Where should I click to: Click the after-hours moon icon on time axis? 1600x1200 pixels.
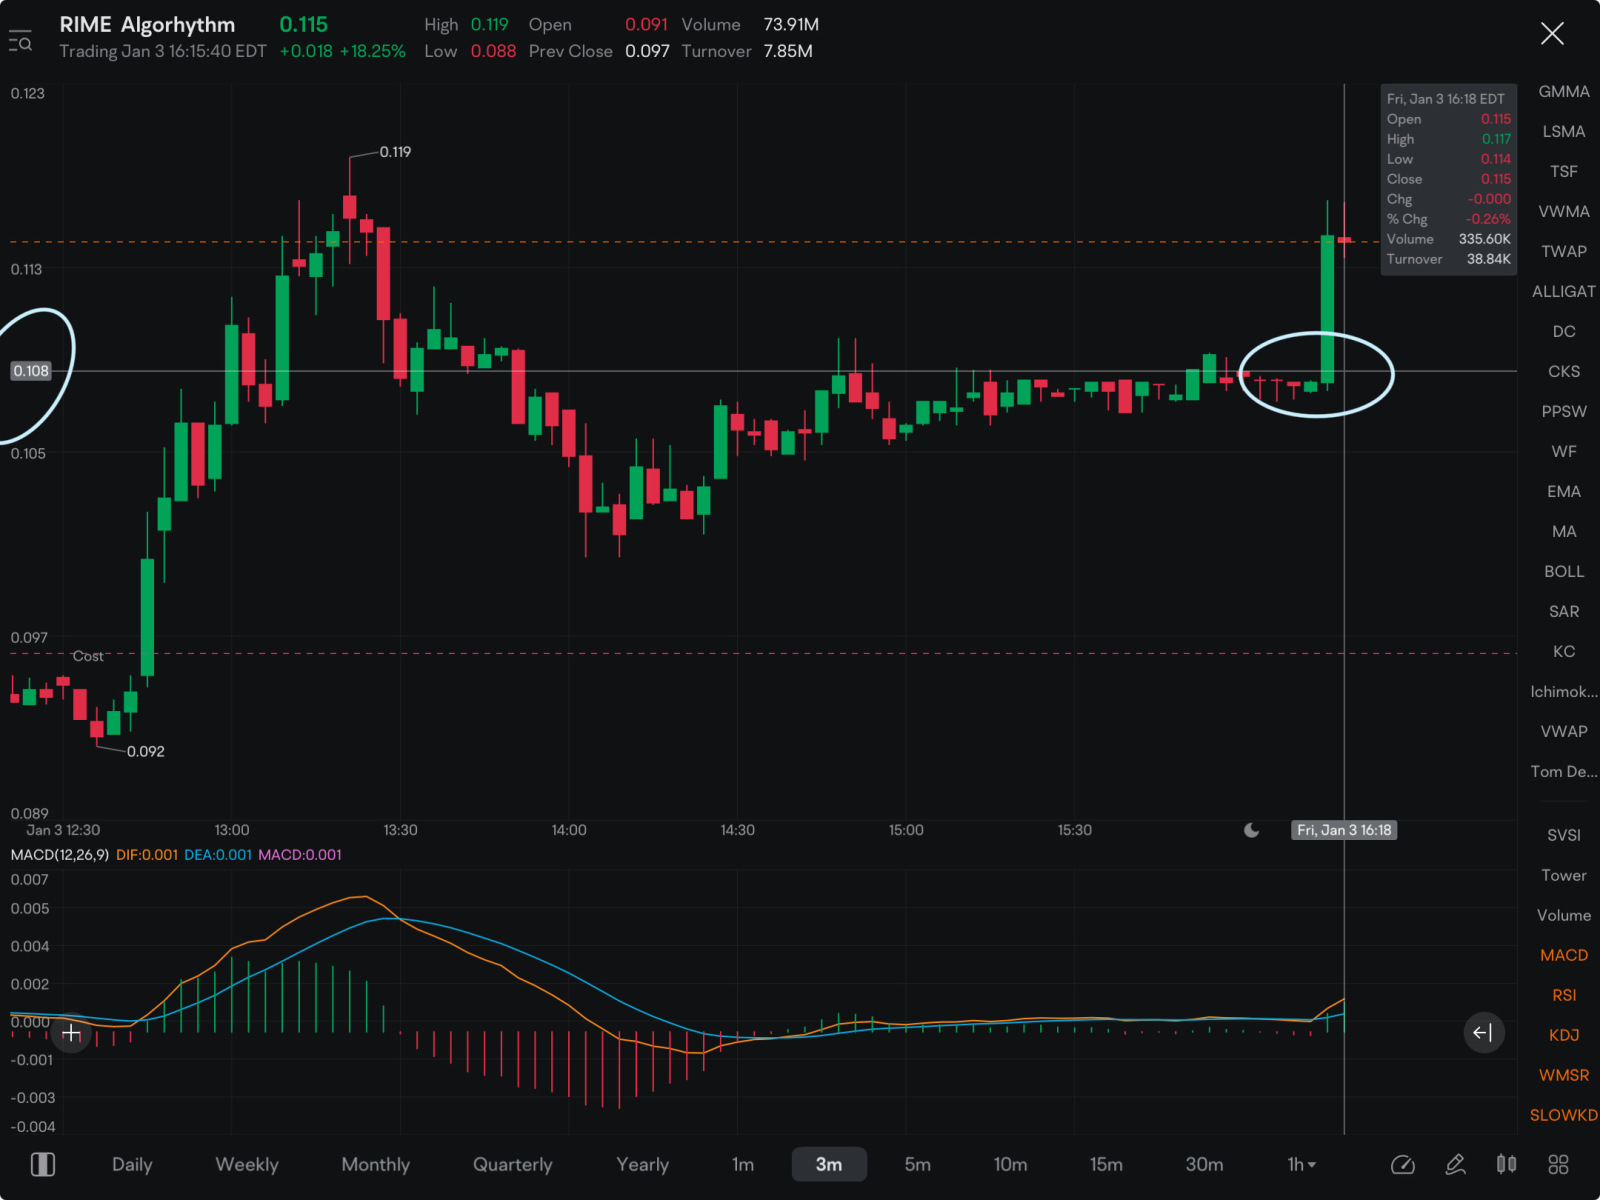coord(1251,830)
